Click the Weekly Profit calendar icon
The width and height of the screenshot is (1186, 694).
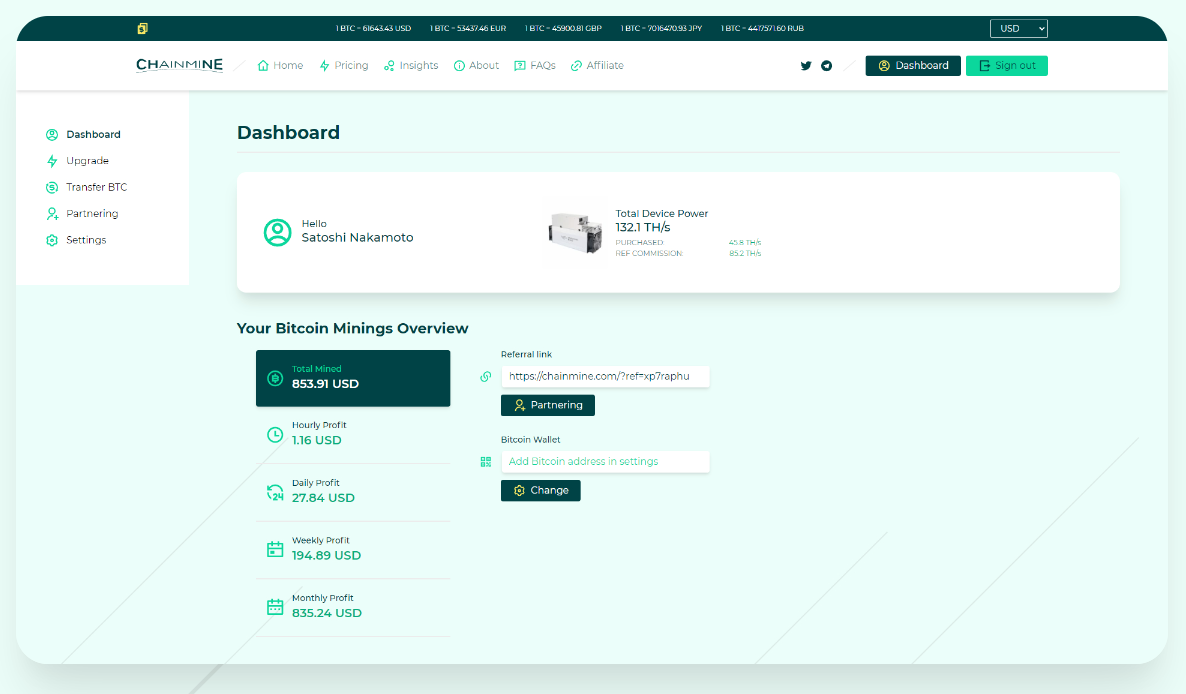coord(275,550)
